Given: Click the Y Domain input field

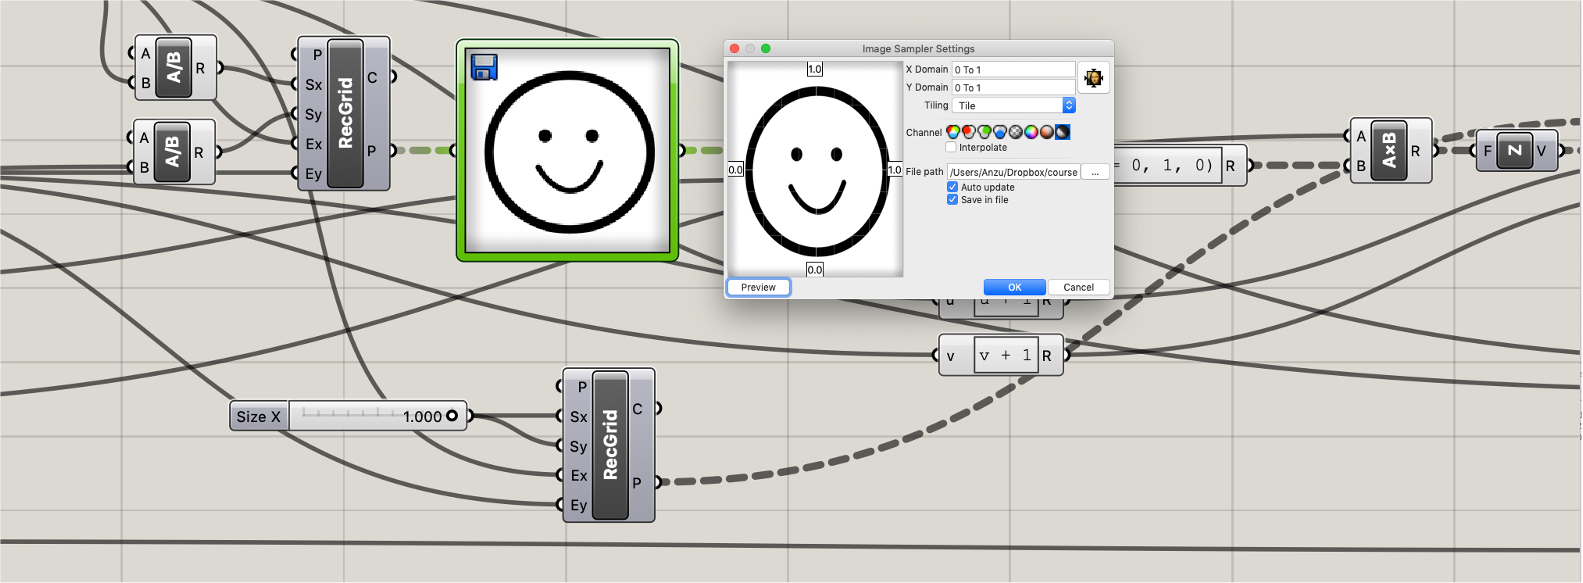Looking at the screenshot, I should click(1013, 87).
